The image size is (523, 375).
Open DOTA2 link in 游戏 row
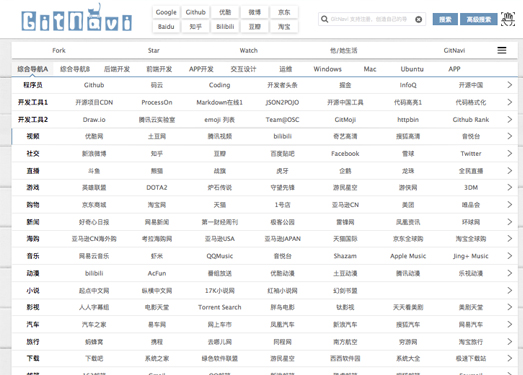tap(157, 188)
